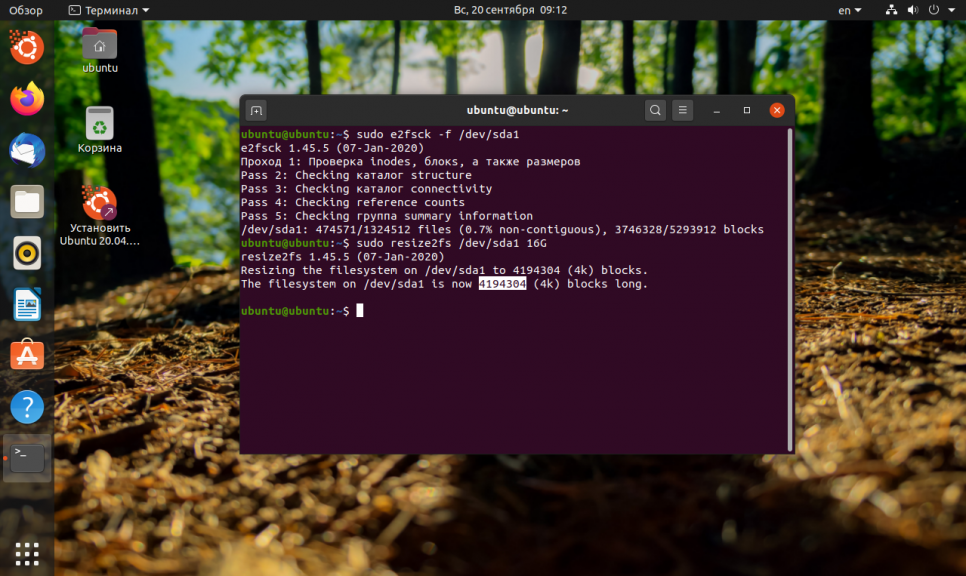Launch Firefox from the dock

point(26,99)
